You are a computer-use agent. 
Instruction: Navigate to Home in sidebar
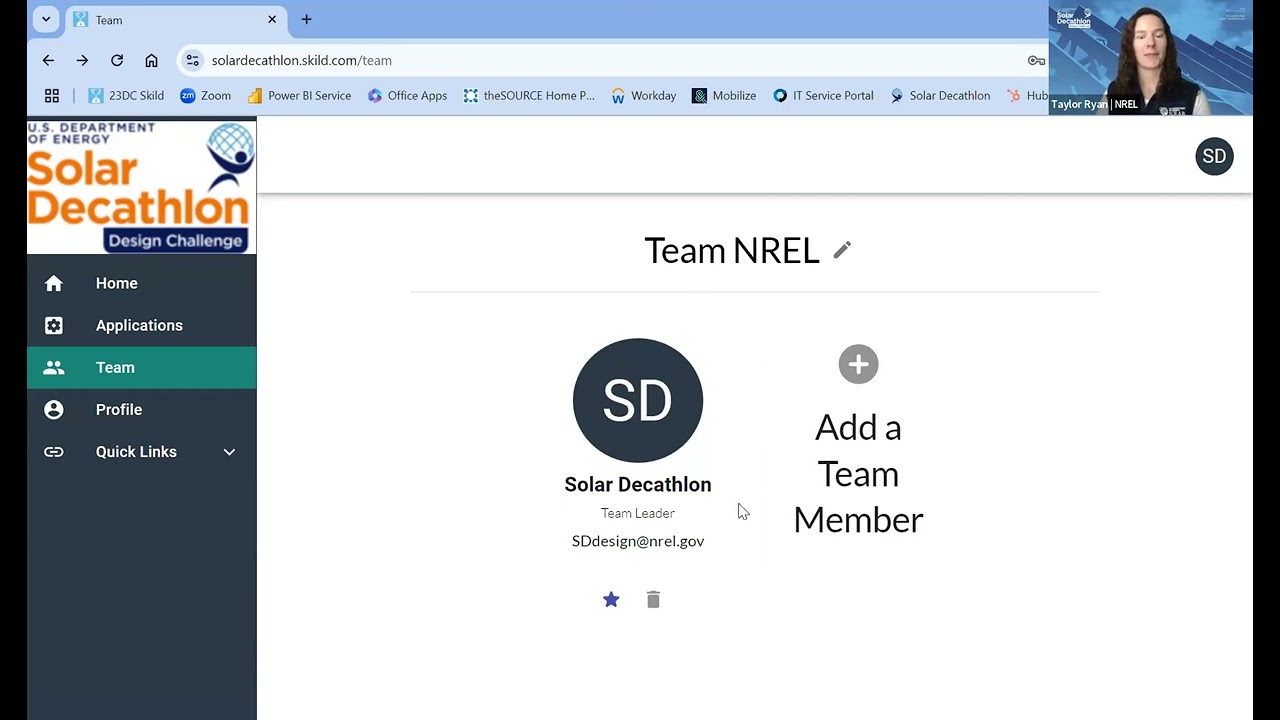(142, 284)
